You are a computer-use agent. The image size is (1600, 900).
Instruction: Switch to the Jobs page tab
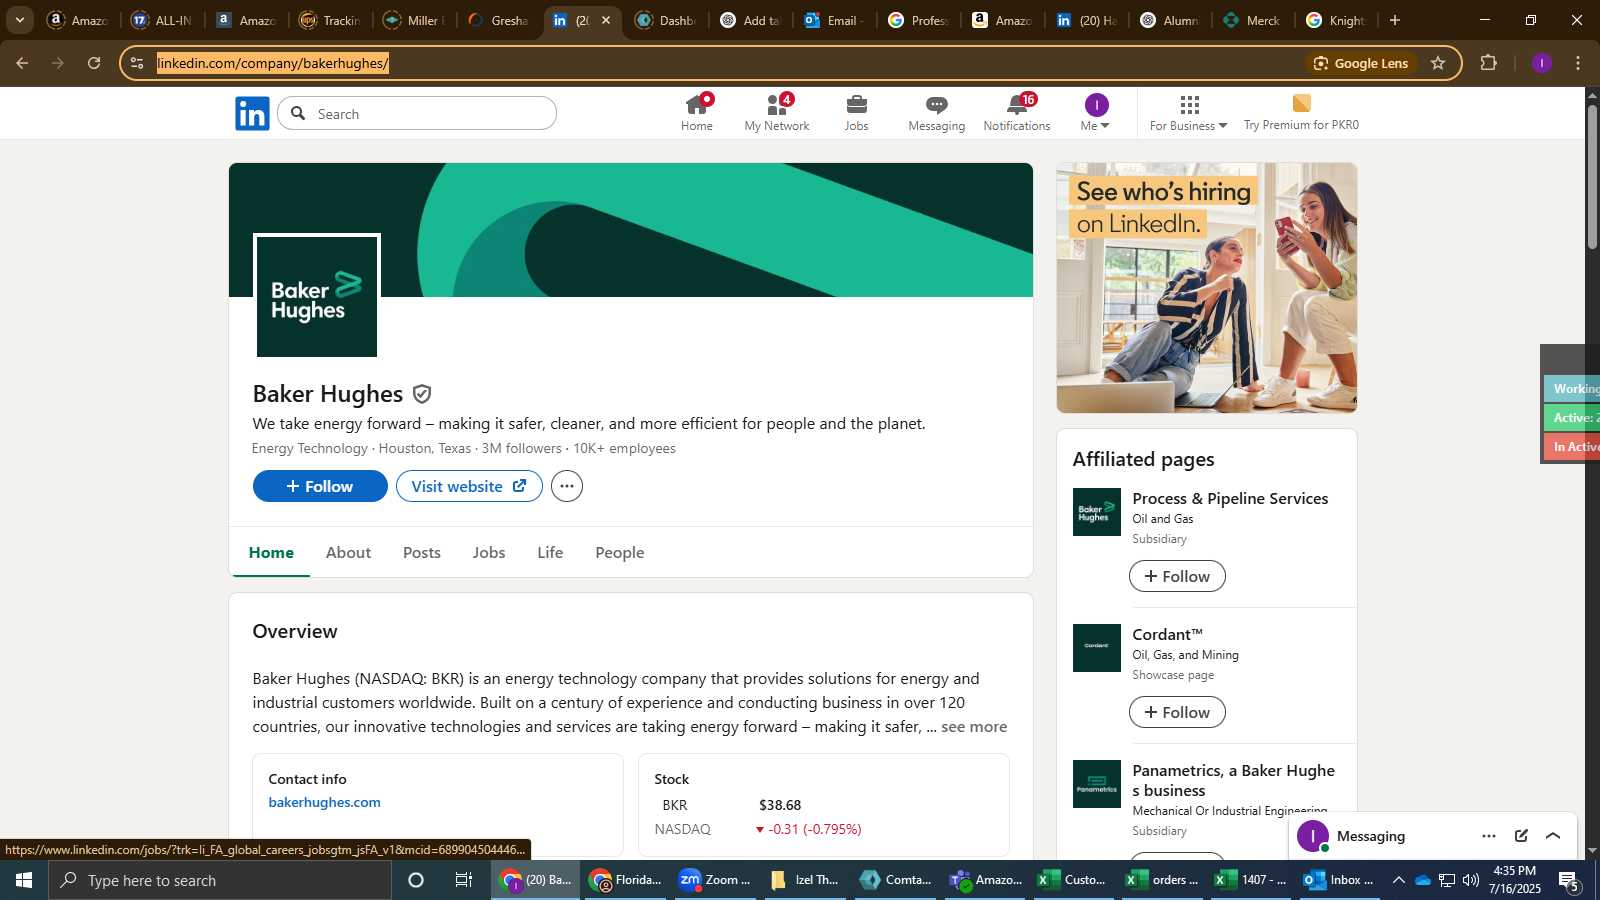tap(489, 552)
